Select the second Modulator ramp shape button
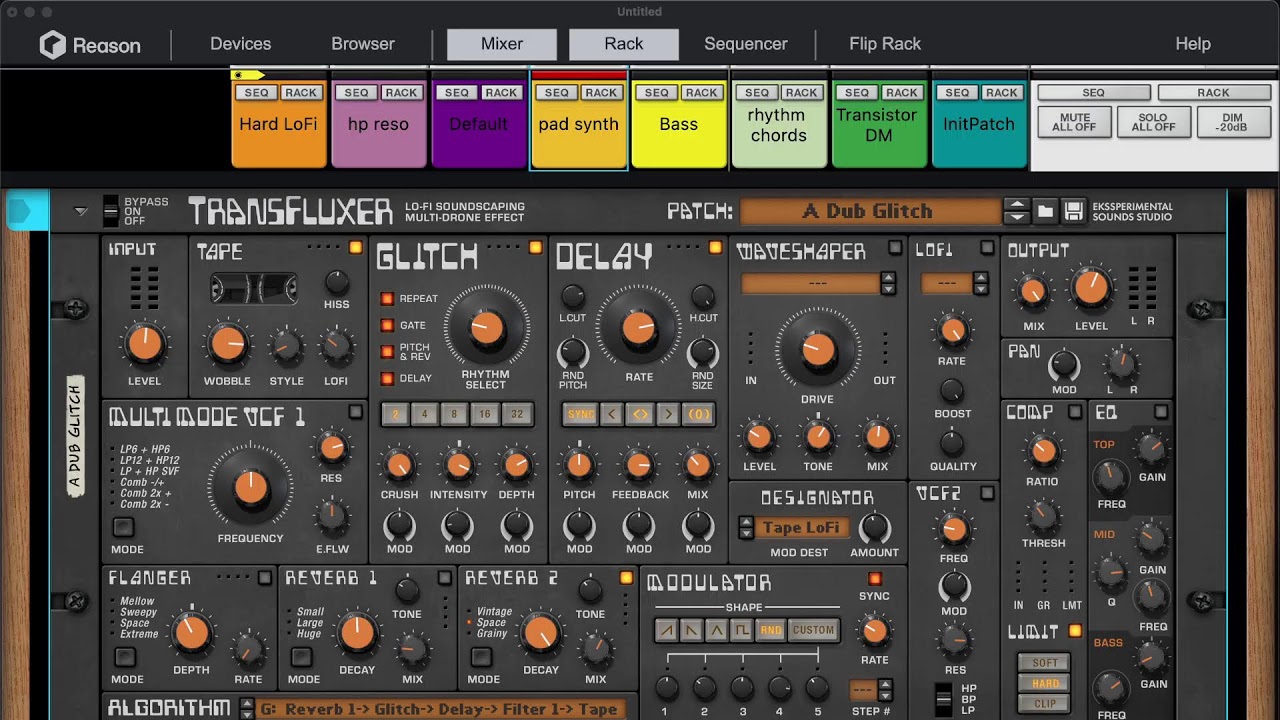The height and width of the screenshot is (720, 1280). [x=691, y=630]
